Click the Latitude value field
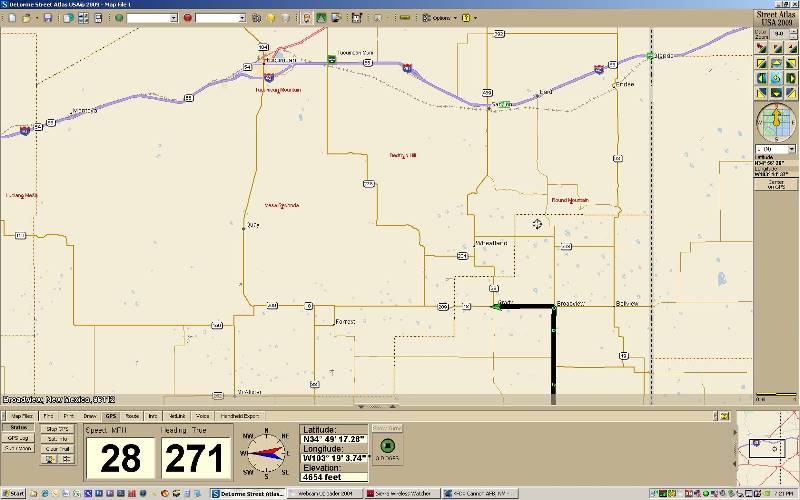Image resolution: width=800 pixels, height=500 pixels. 334,439
